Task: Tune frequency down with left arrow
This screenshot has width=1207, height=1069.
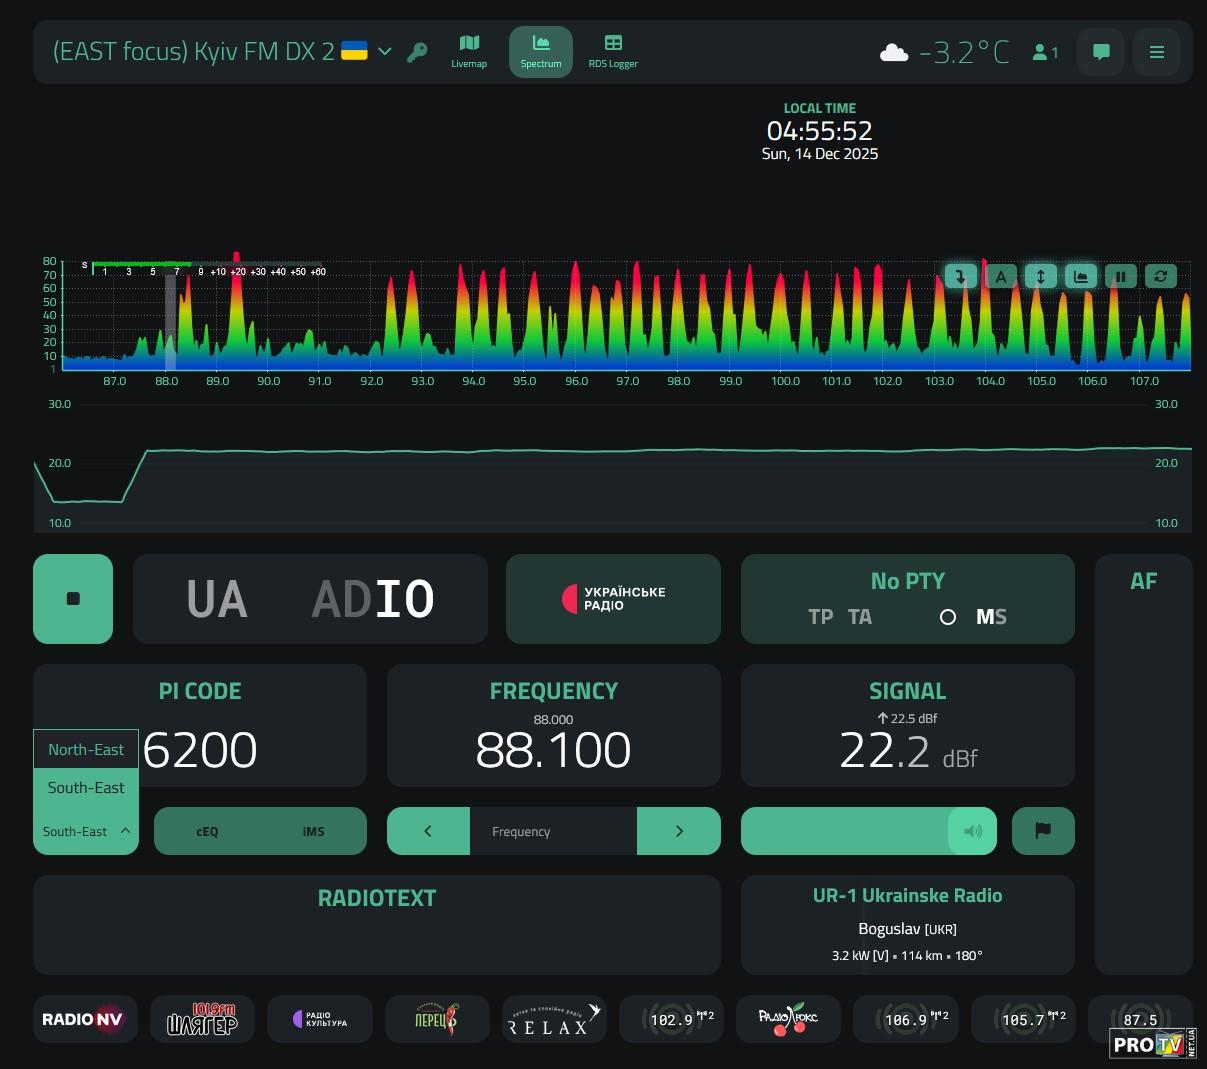Action: (x=428, y=831)
